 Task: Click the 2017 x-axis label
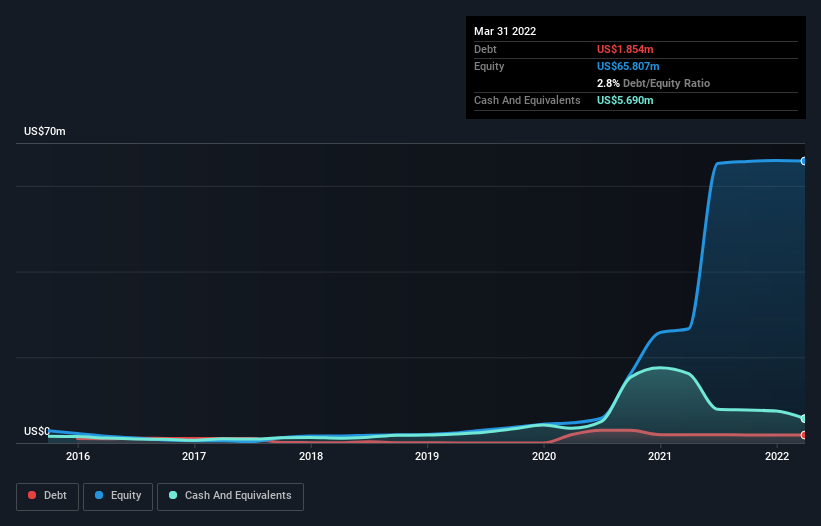pos(194,456)
